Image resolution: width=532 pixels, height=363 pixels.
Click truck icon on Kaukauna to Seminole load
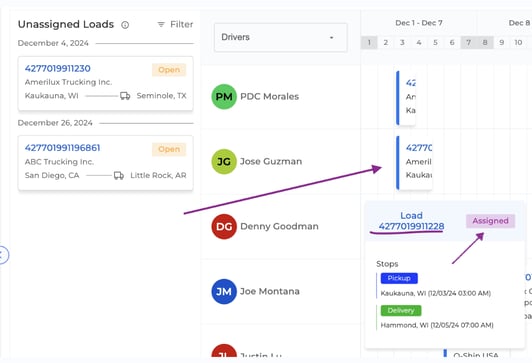125,96
